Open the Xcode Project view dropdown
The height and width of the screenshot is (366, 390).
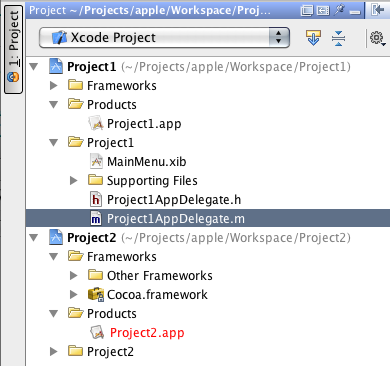click(164, 37)
